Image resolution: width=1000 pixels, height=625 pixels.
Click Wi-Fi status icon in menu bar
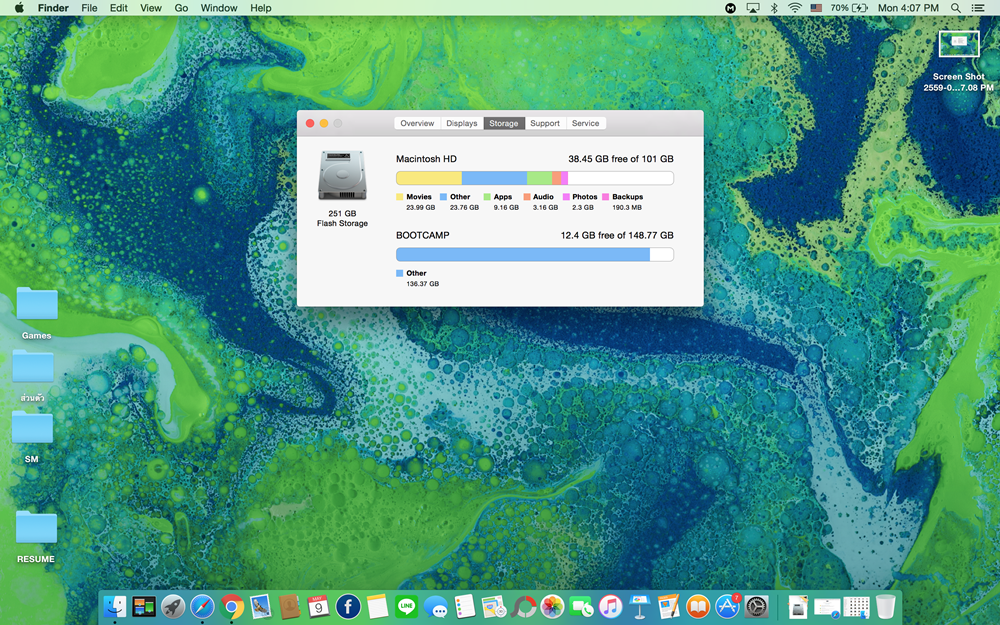tap(795, 8)
